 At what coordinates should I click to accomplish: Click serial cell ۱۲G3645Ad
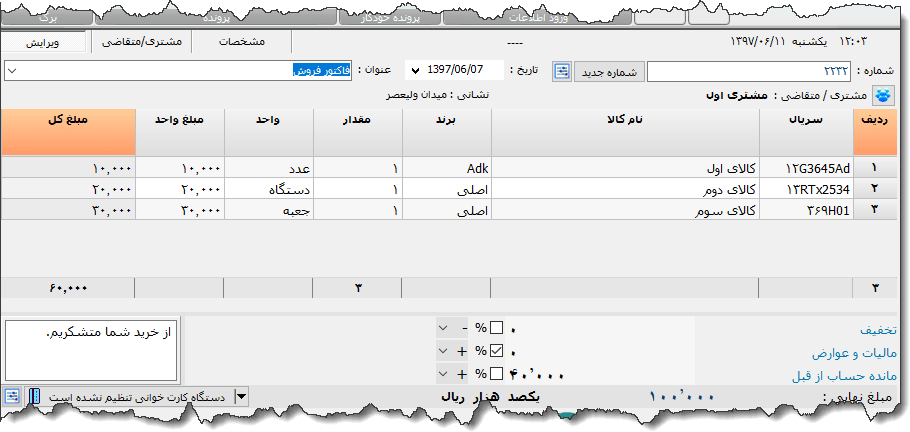[x=806, y=169]
